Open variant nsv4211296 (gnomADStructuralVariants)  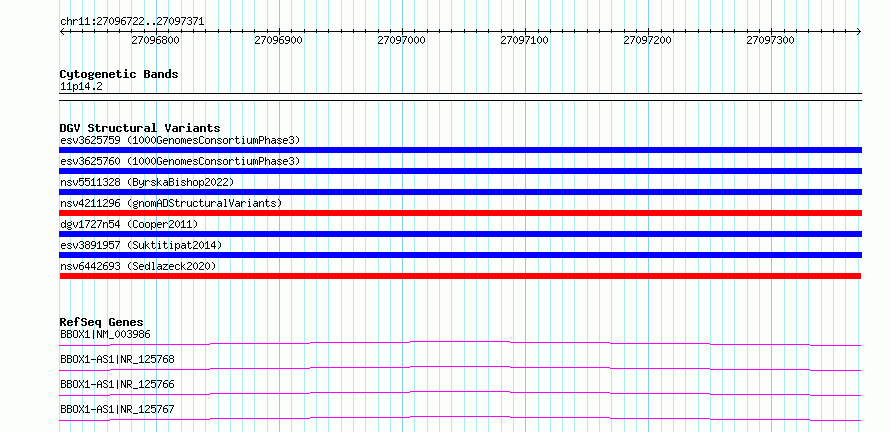point(171,203)
